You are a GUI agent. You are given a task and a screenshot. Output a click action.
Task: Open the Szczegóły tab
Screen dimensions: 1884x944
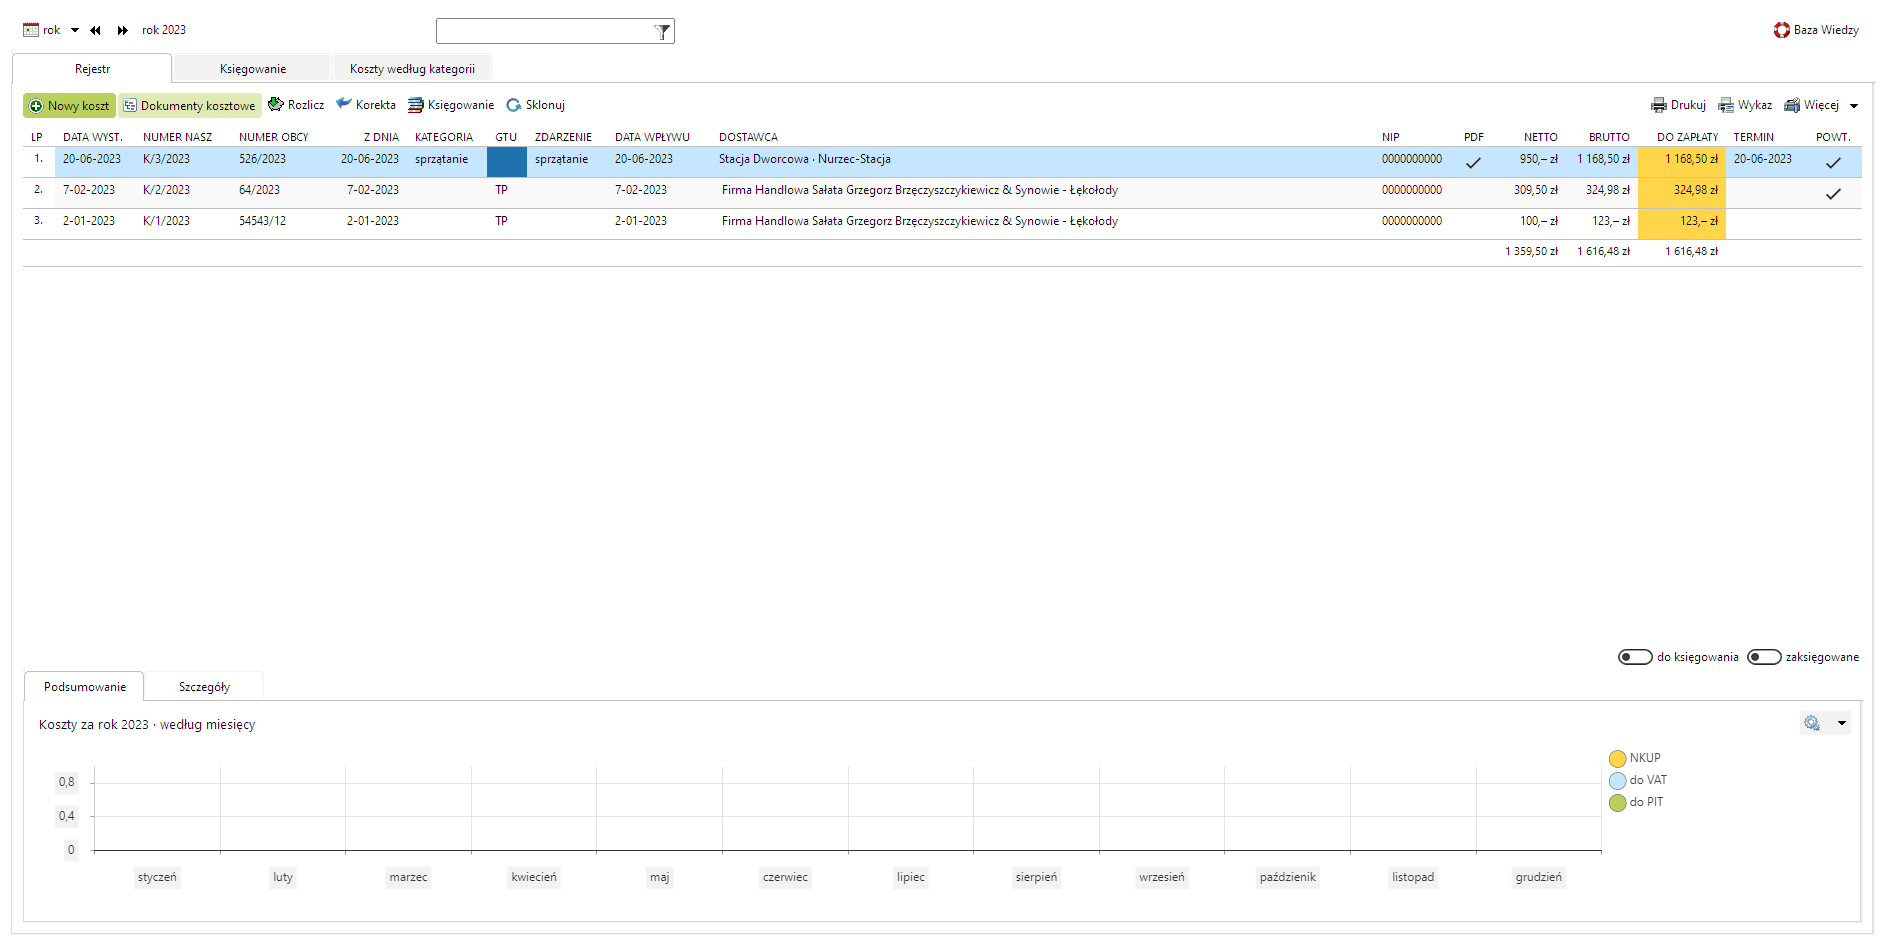(204, 687)
